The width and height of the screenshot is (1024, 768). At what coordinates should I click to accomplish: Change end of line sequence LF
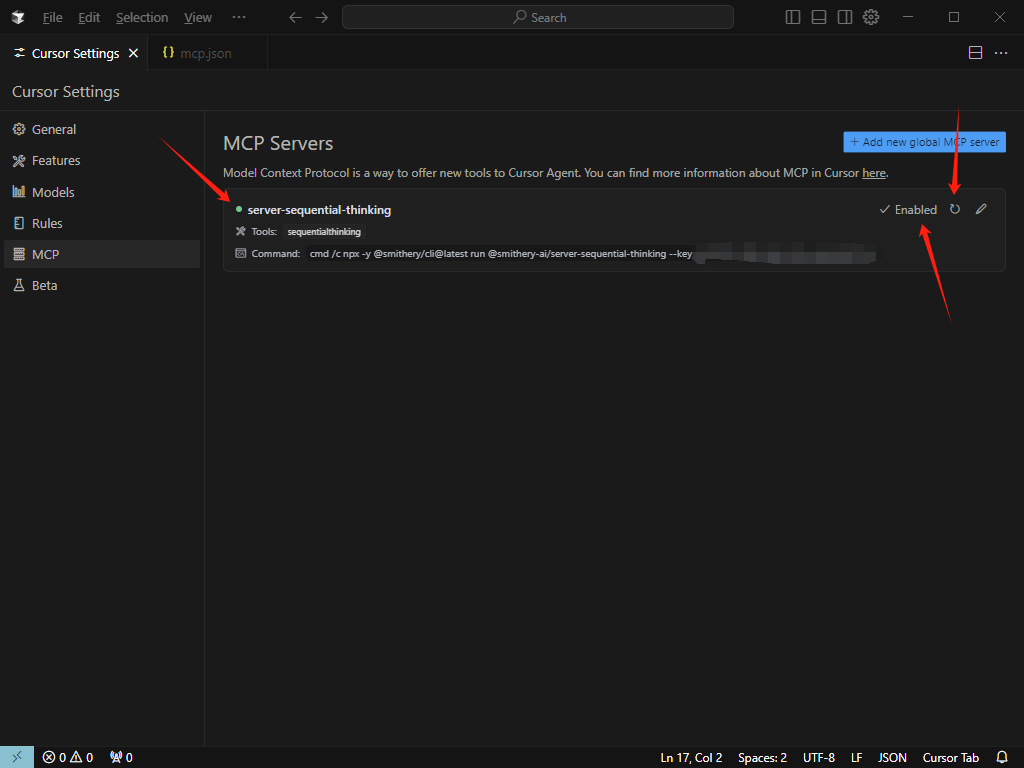[x=857, y=758]
